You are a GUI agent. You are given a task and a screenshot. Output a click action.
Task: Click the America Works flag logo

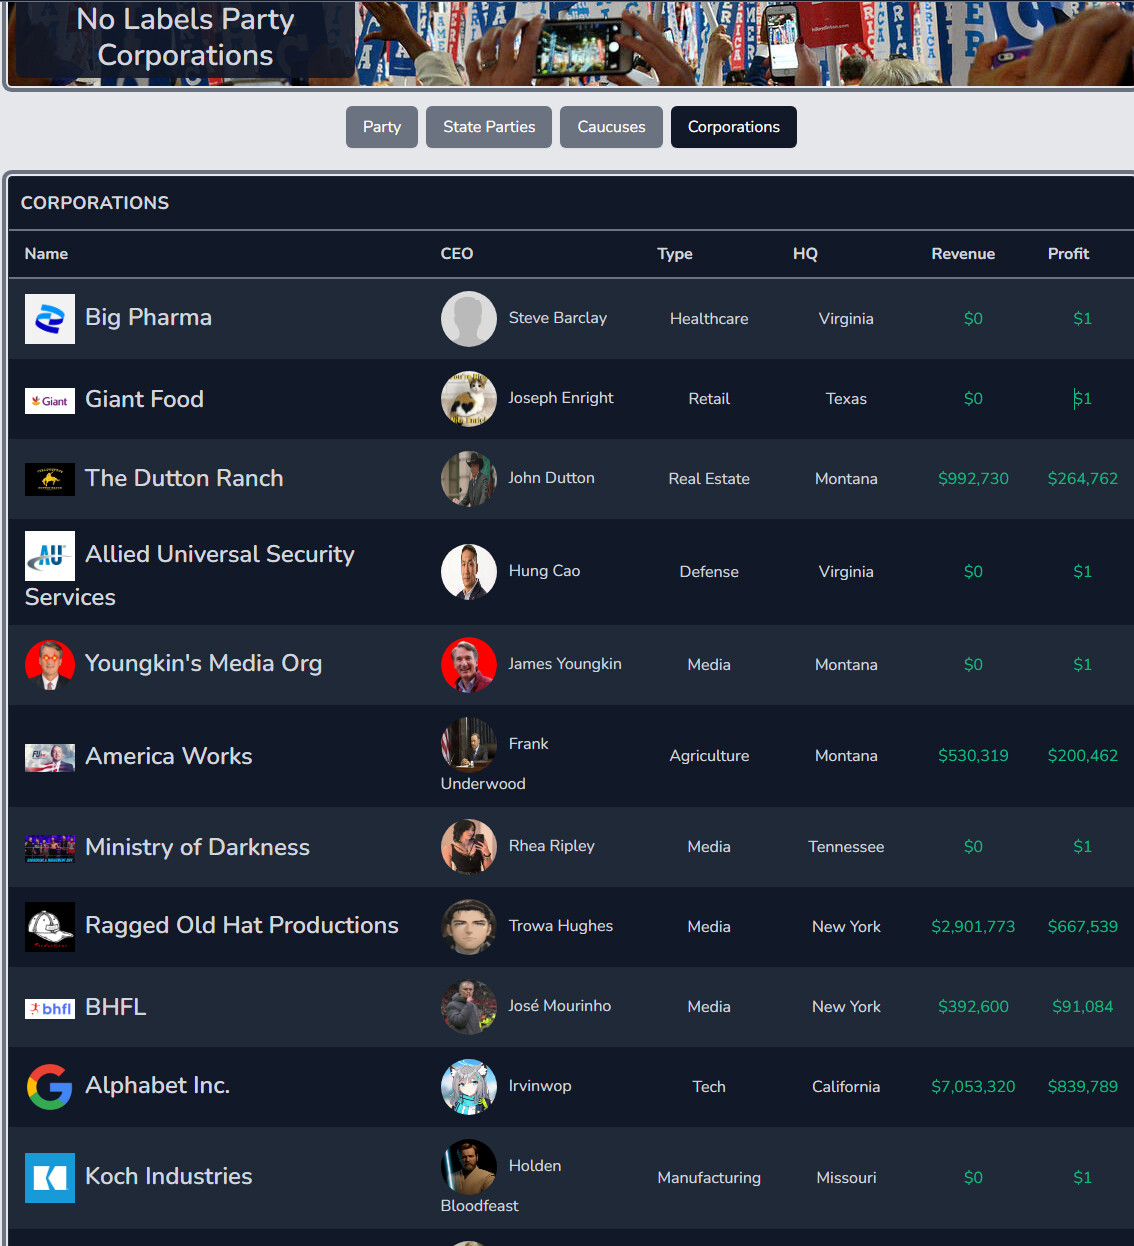50,757
